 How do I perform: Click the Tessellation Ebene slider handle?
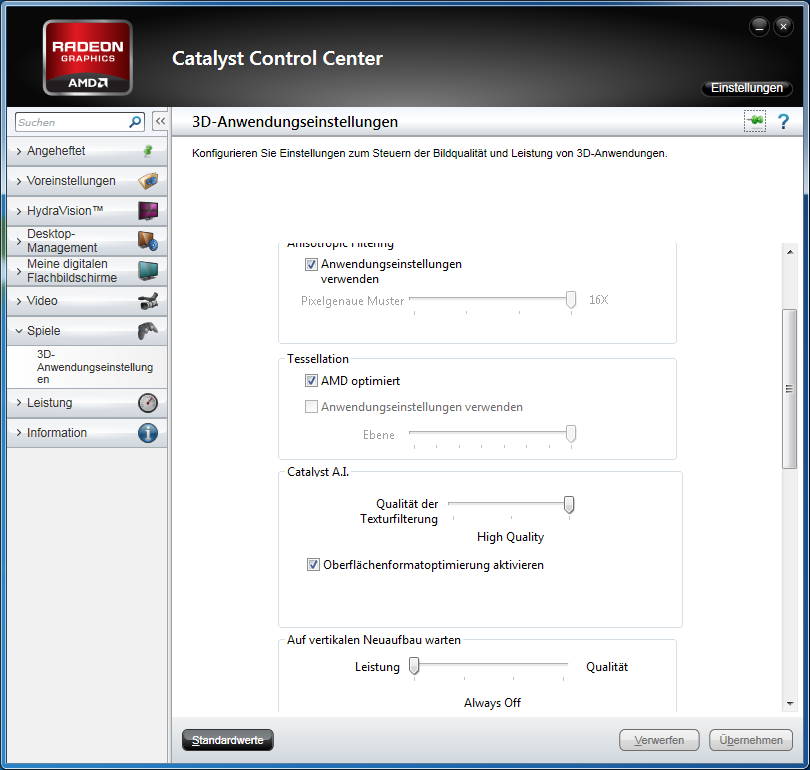(571, 434)
